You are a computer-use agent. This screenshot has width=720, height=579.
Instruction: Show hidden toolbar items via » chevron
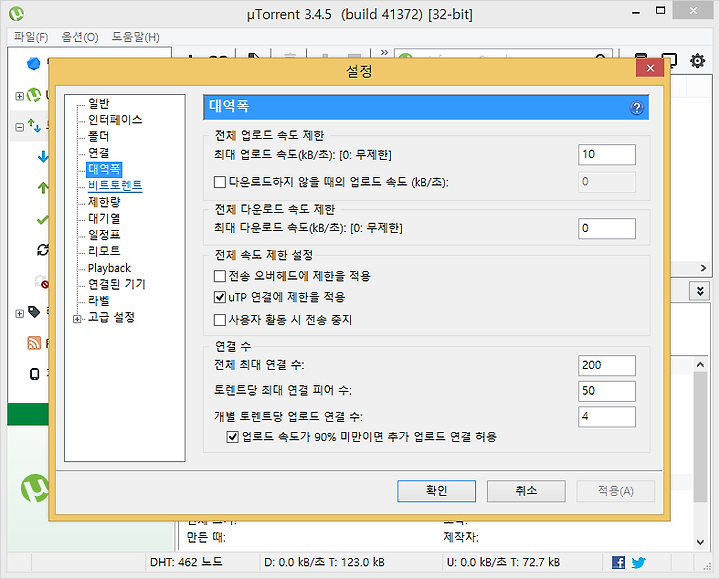tap(384, 52)
